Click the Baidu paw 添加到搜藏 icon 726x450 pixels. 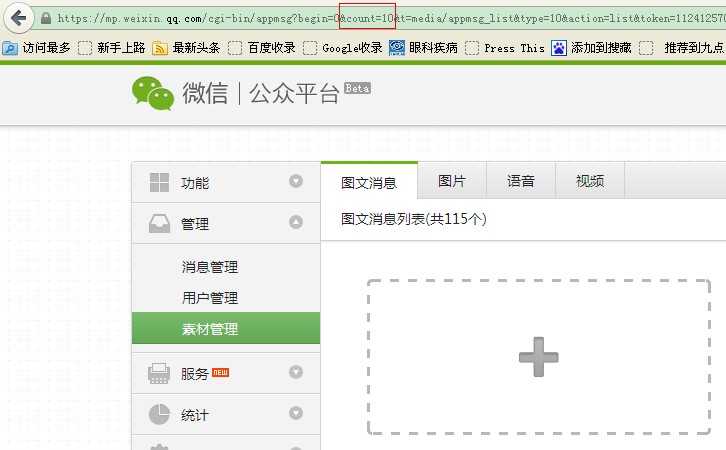[559, 48]
